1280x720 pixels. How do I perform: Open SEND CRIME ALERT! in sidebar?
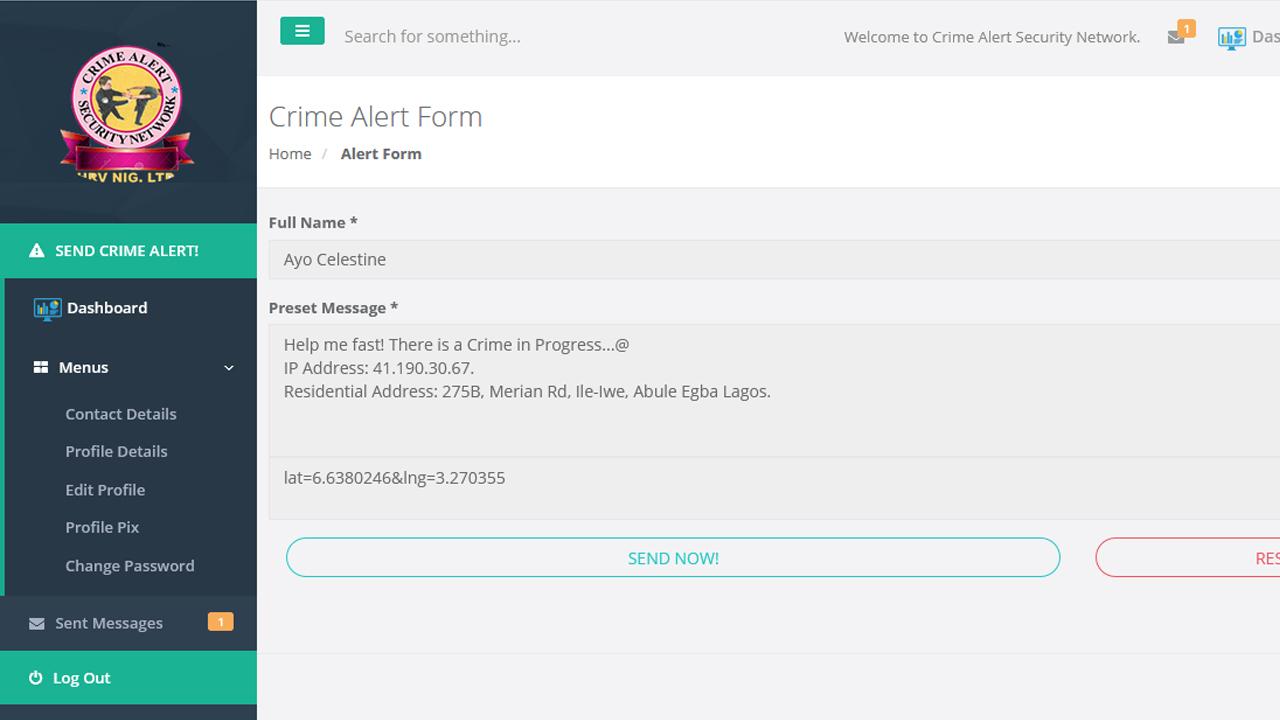[128, 251]
